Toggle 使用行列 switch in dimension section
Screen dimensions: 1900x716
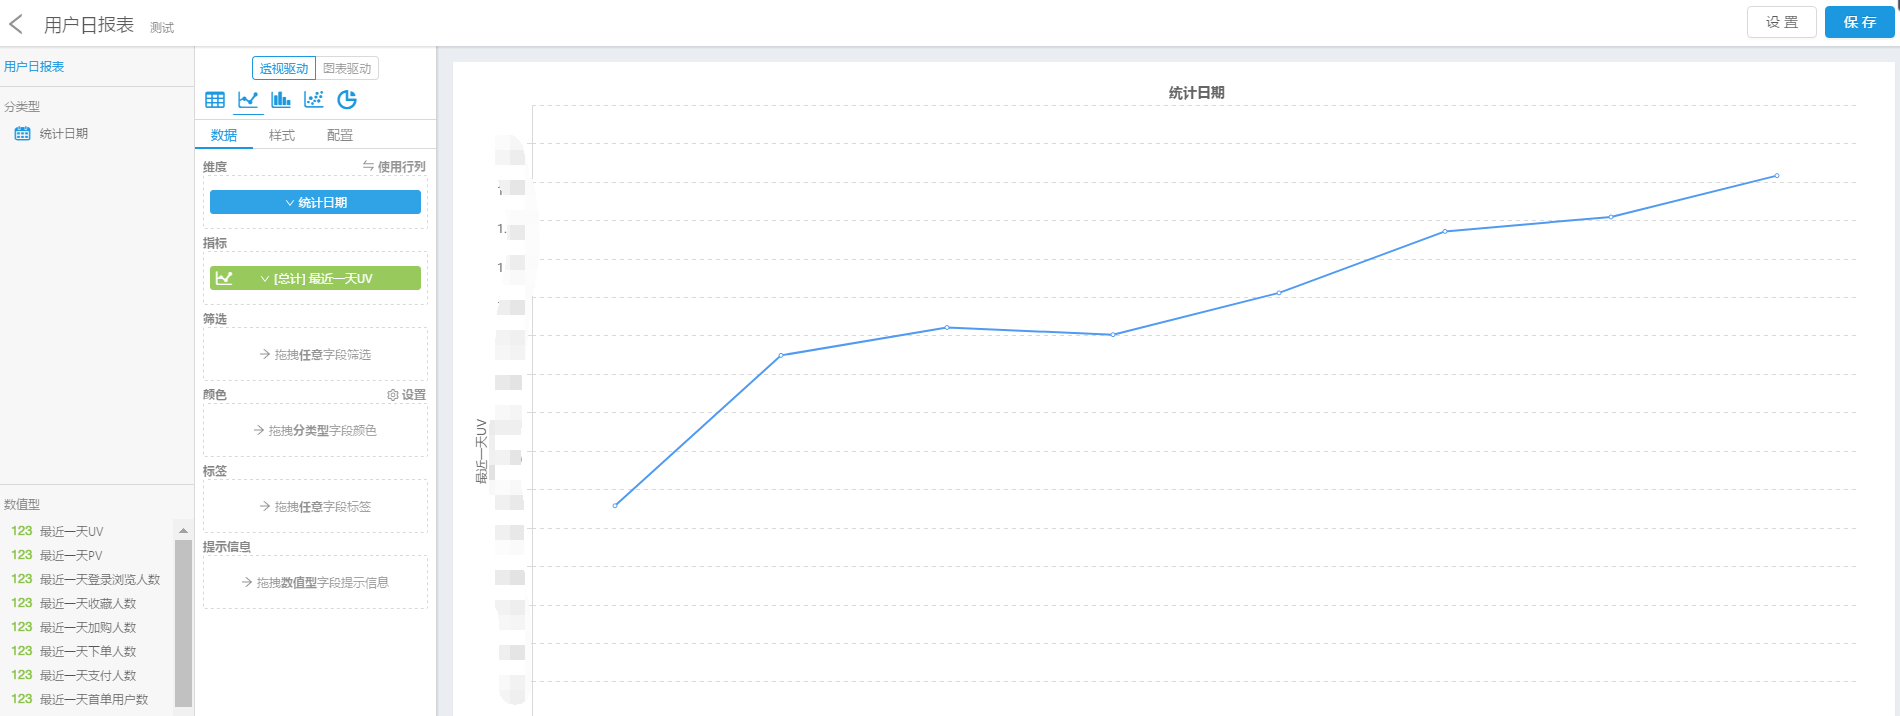tap(394, 167)
